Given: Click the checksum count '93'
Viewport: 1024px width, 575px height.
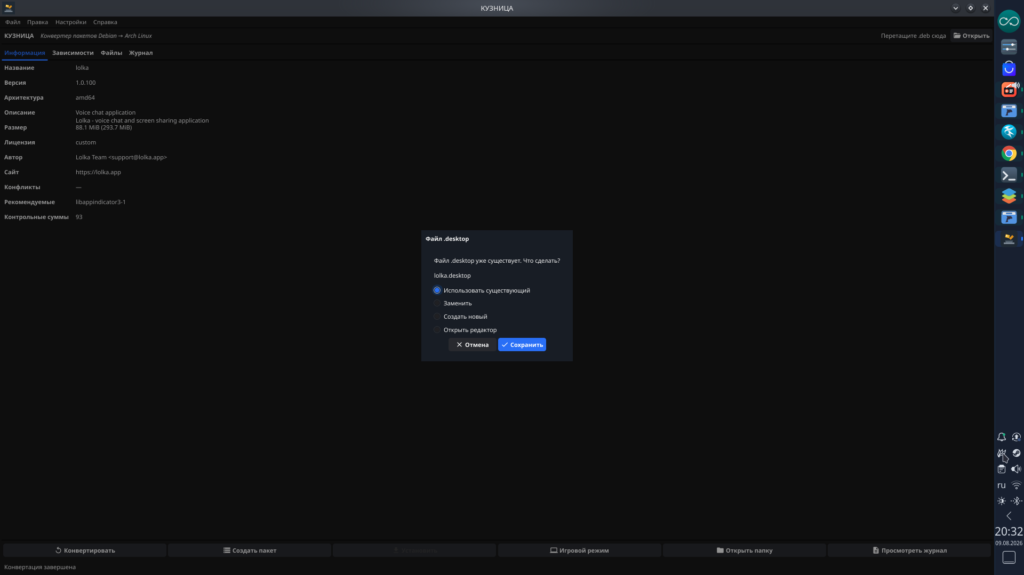Looking at the screenshot, I should [78, 217].
